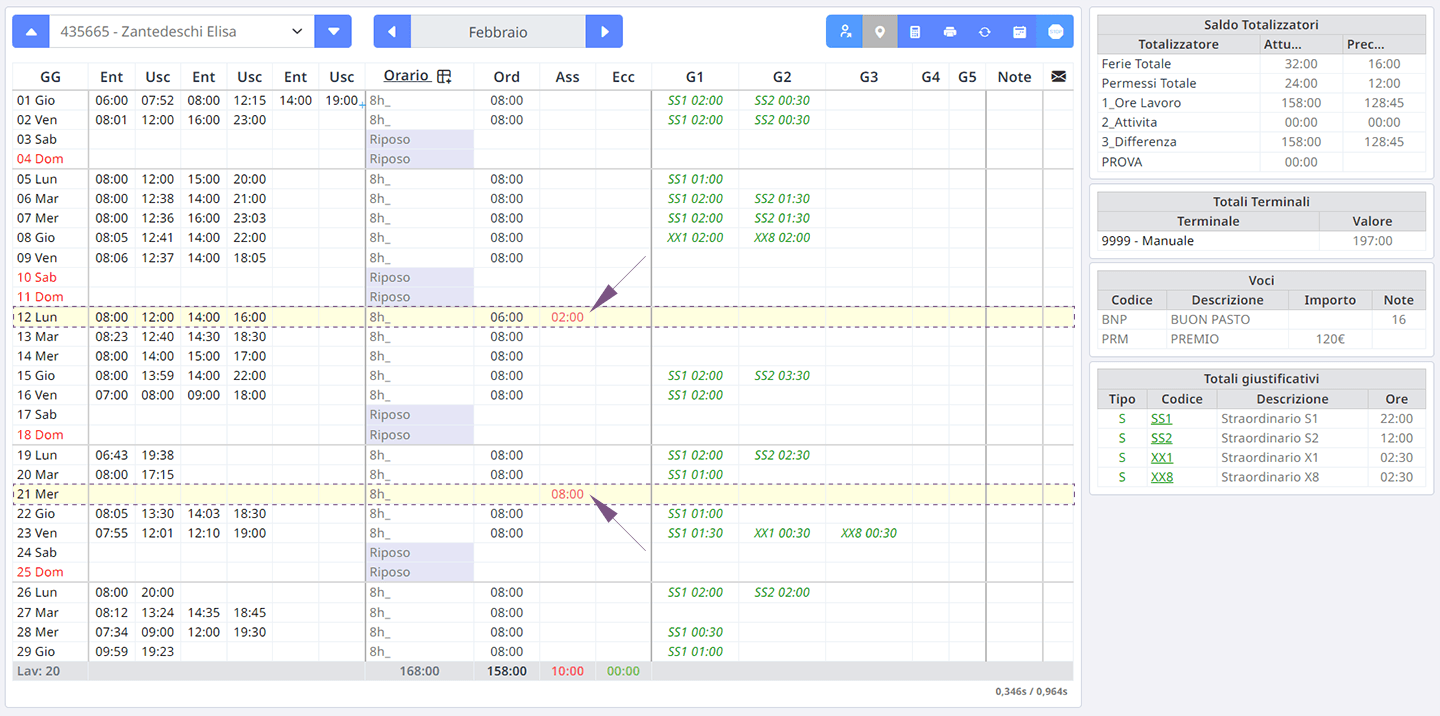Click the 197:00 terminal value

click(1373, 241)
